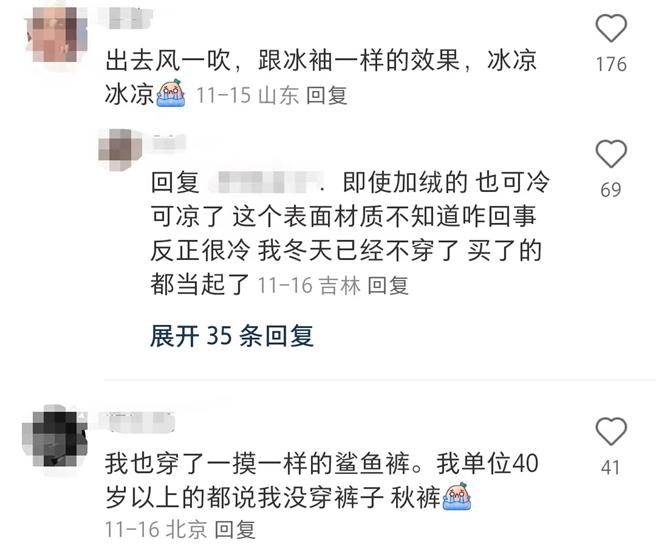Reply to the 11-16 北京 comment
Screen dimensions: 656x557
[x=235, y=530]
